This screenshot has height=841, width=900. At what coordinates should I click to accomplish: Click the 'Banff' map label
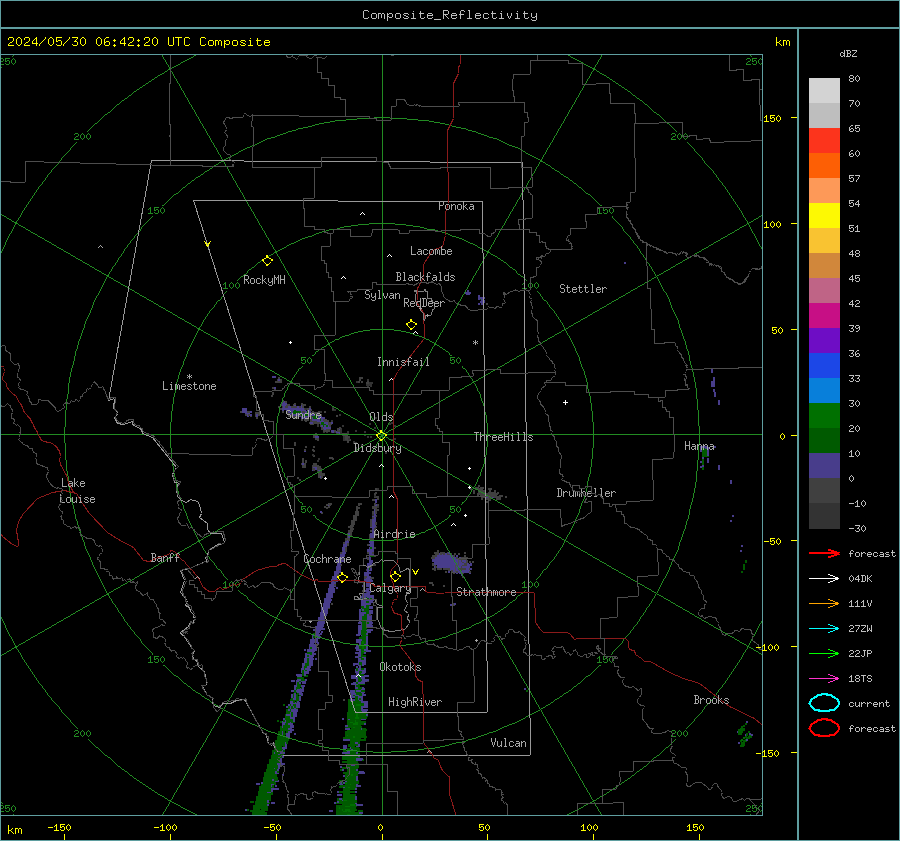pyautogui.click(x=165, y=557)
